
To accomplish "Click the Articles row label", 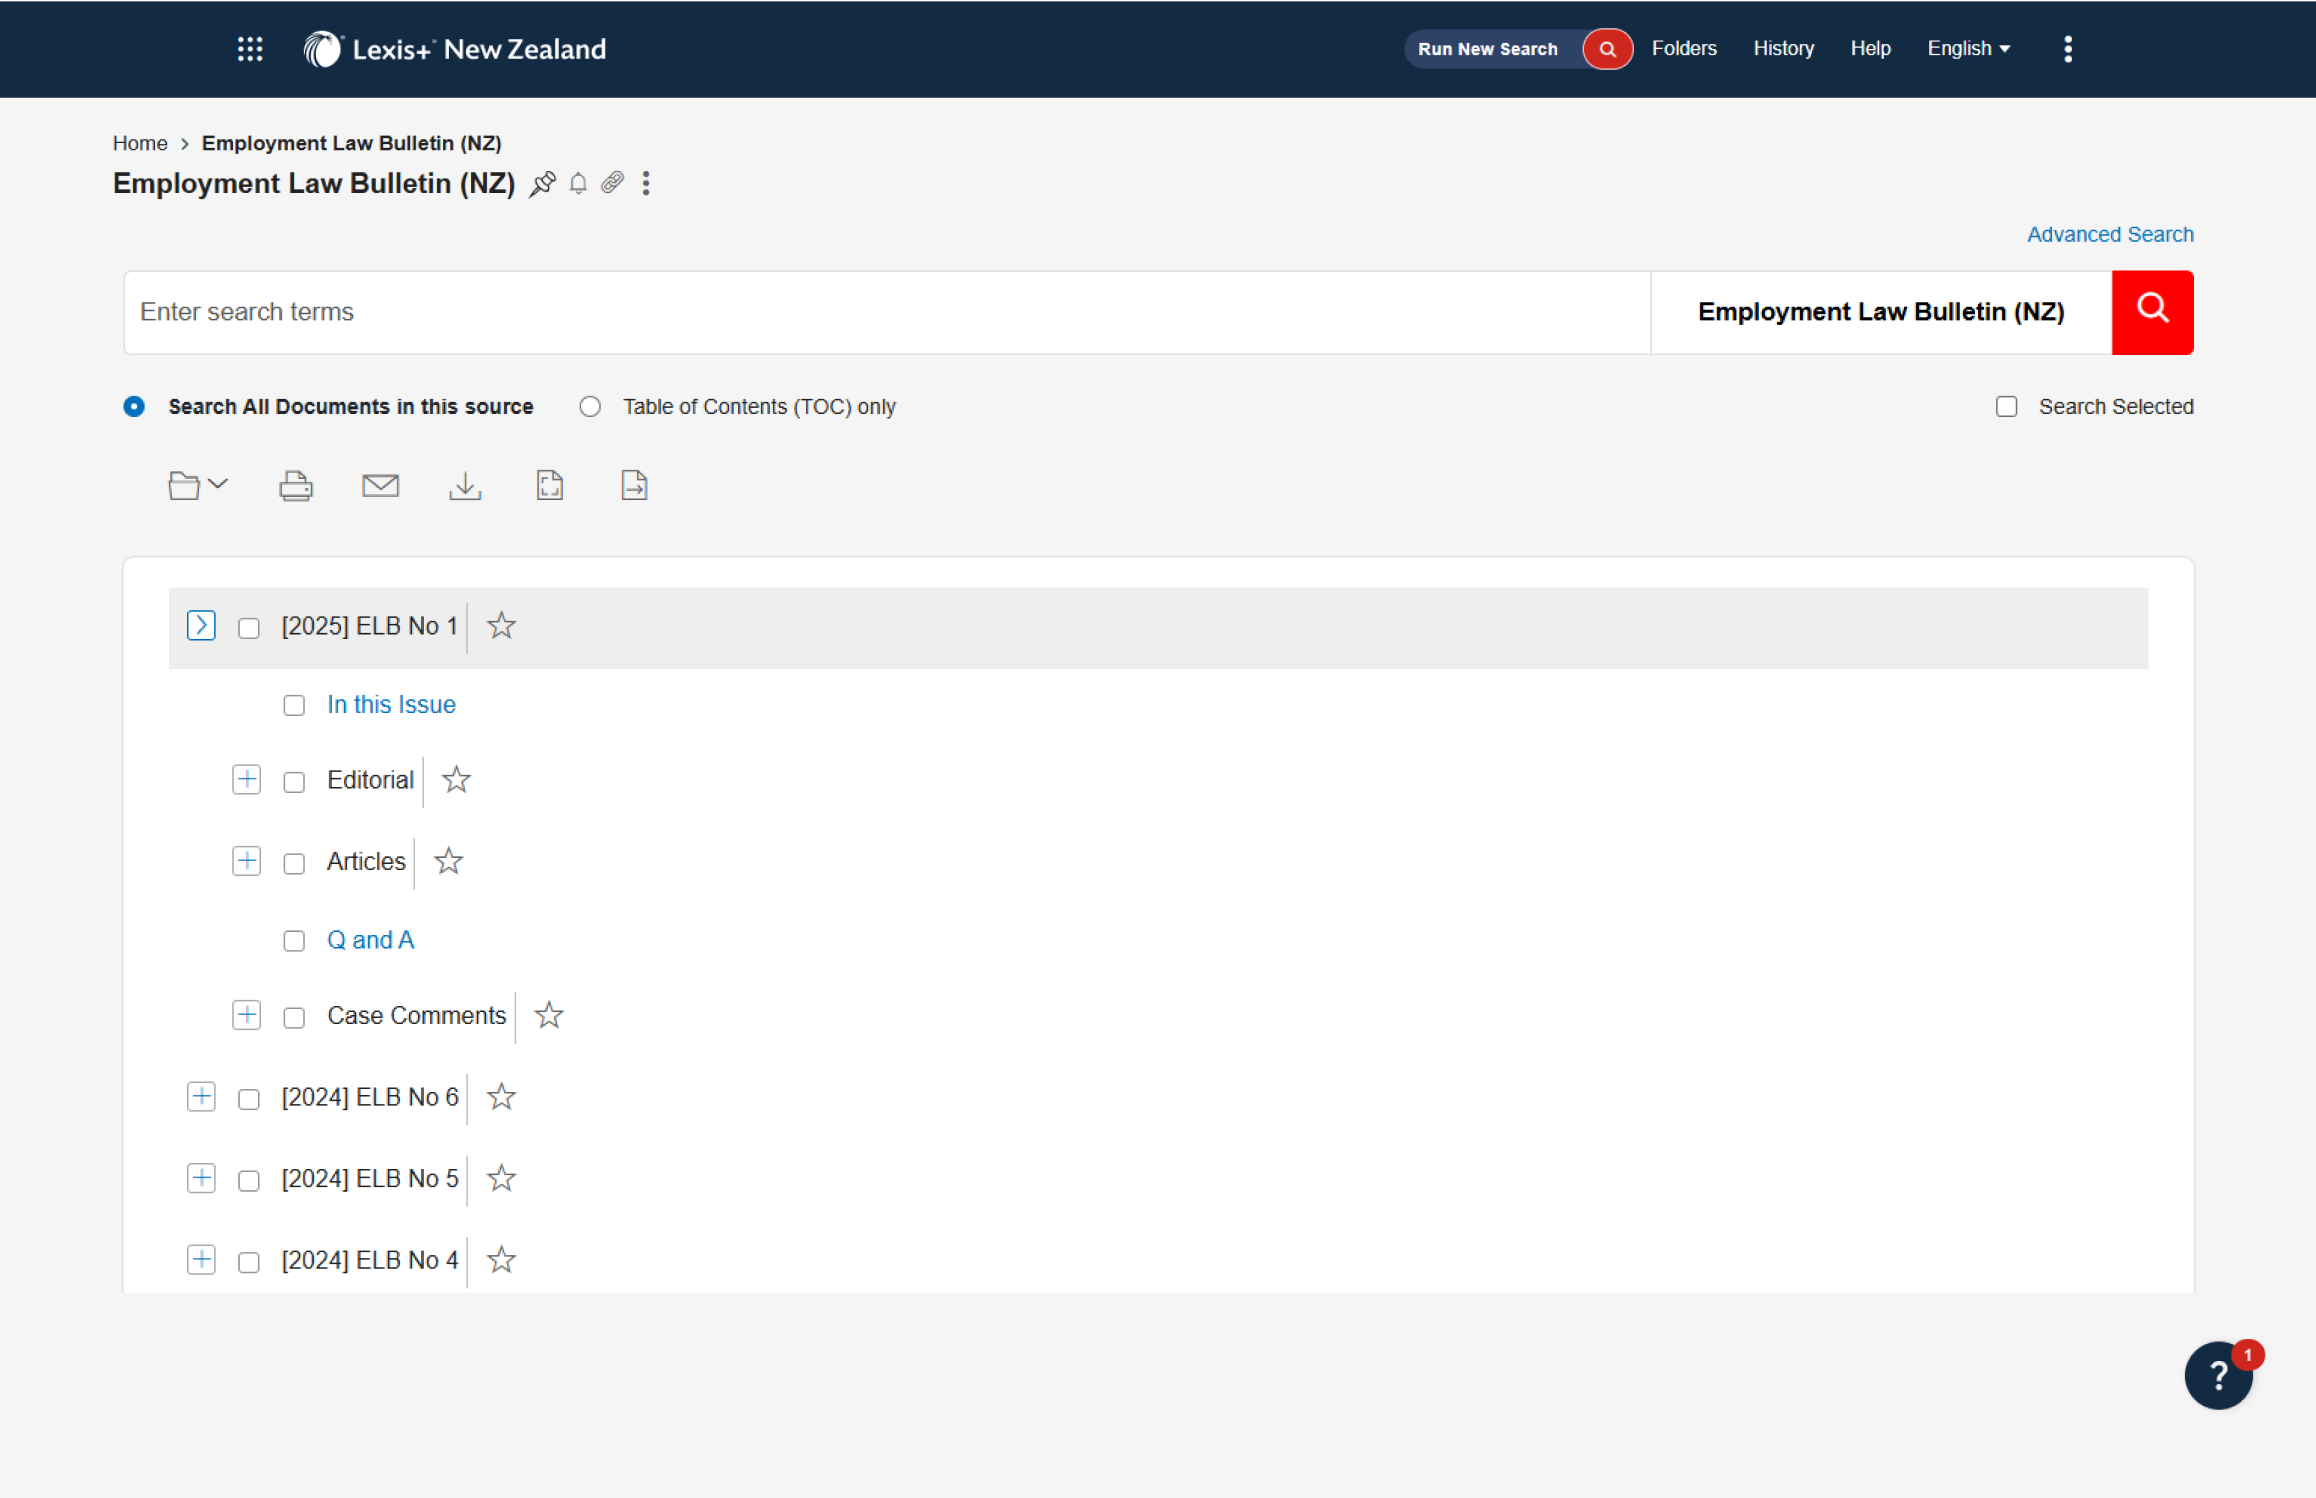I will [x=366, y=861].
